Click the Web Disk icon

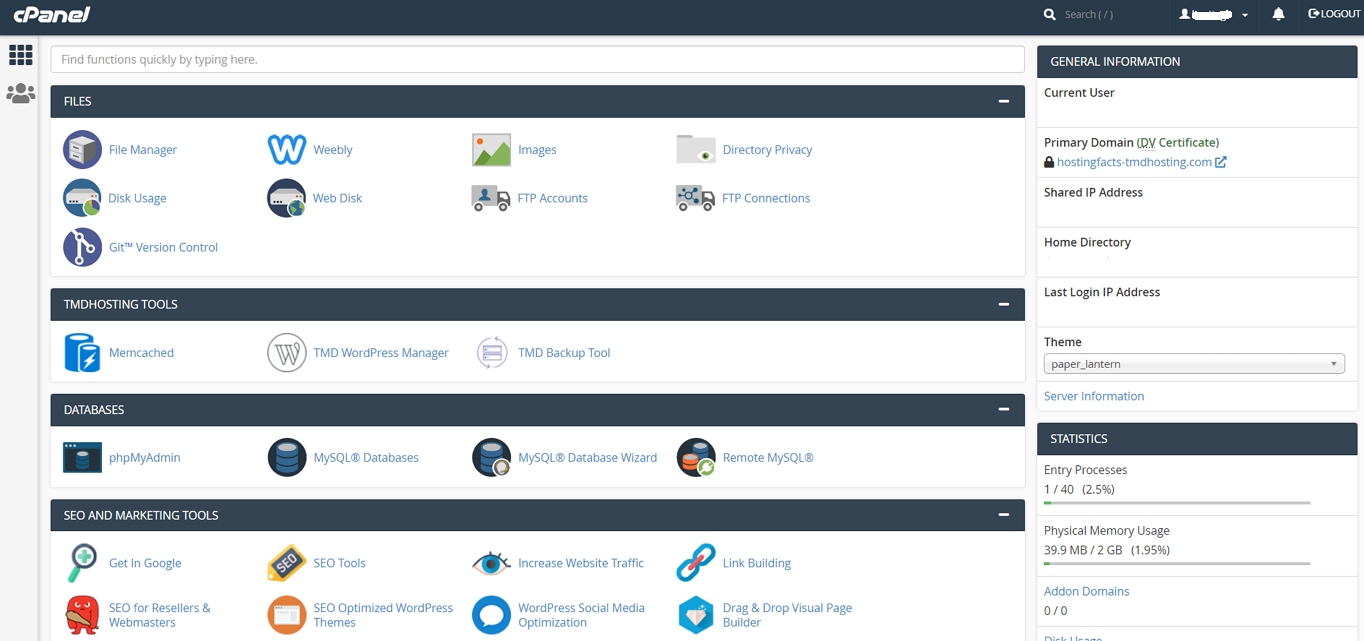tap(287, 198)
